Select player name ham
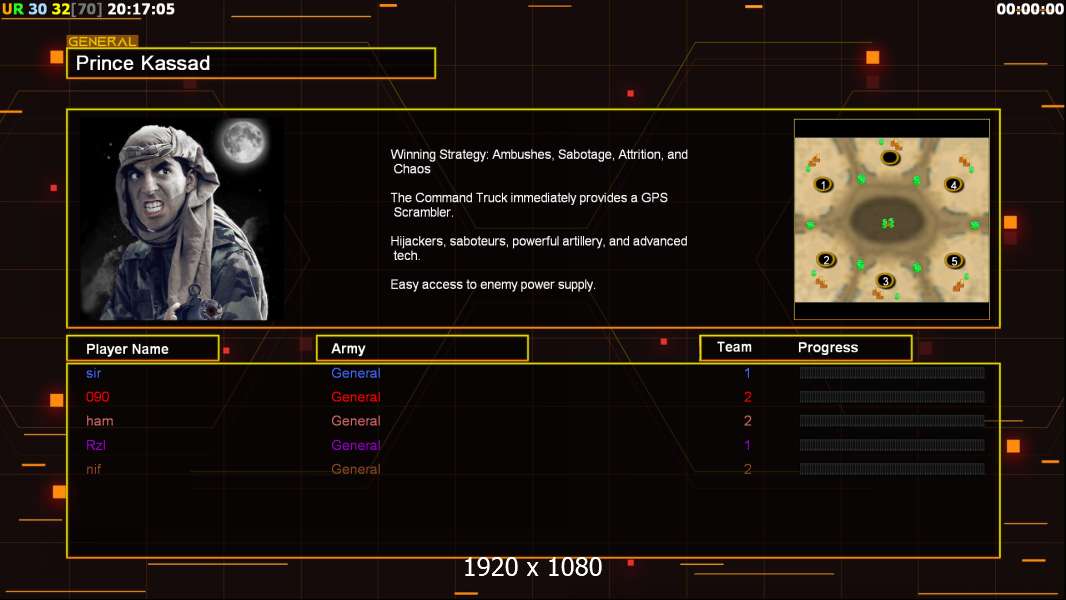Viewport: 1066px width, 600px height. point(99,421)
